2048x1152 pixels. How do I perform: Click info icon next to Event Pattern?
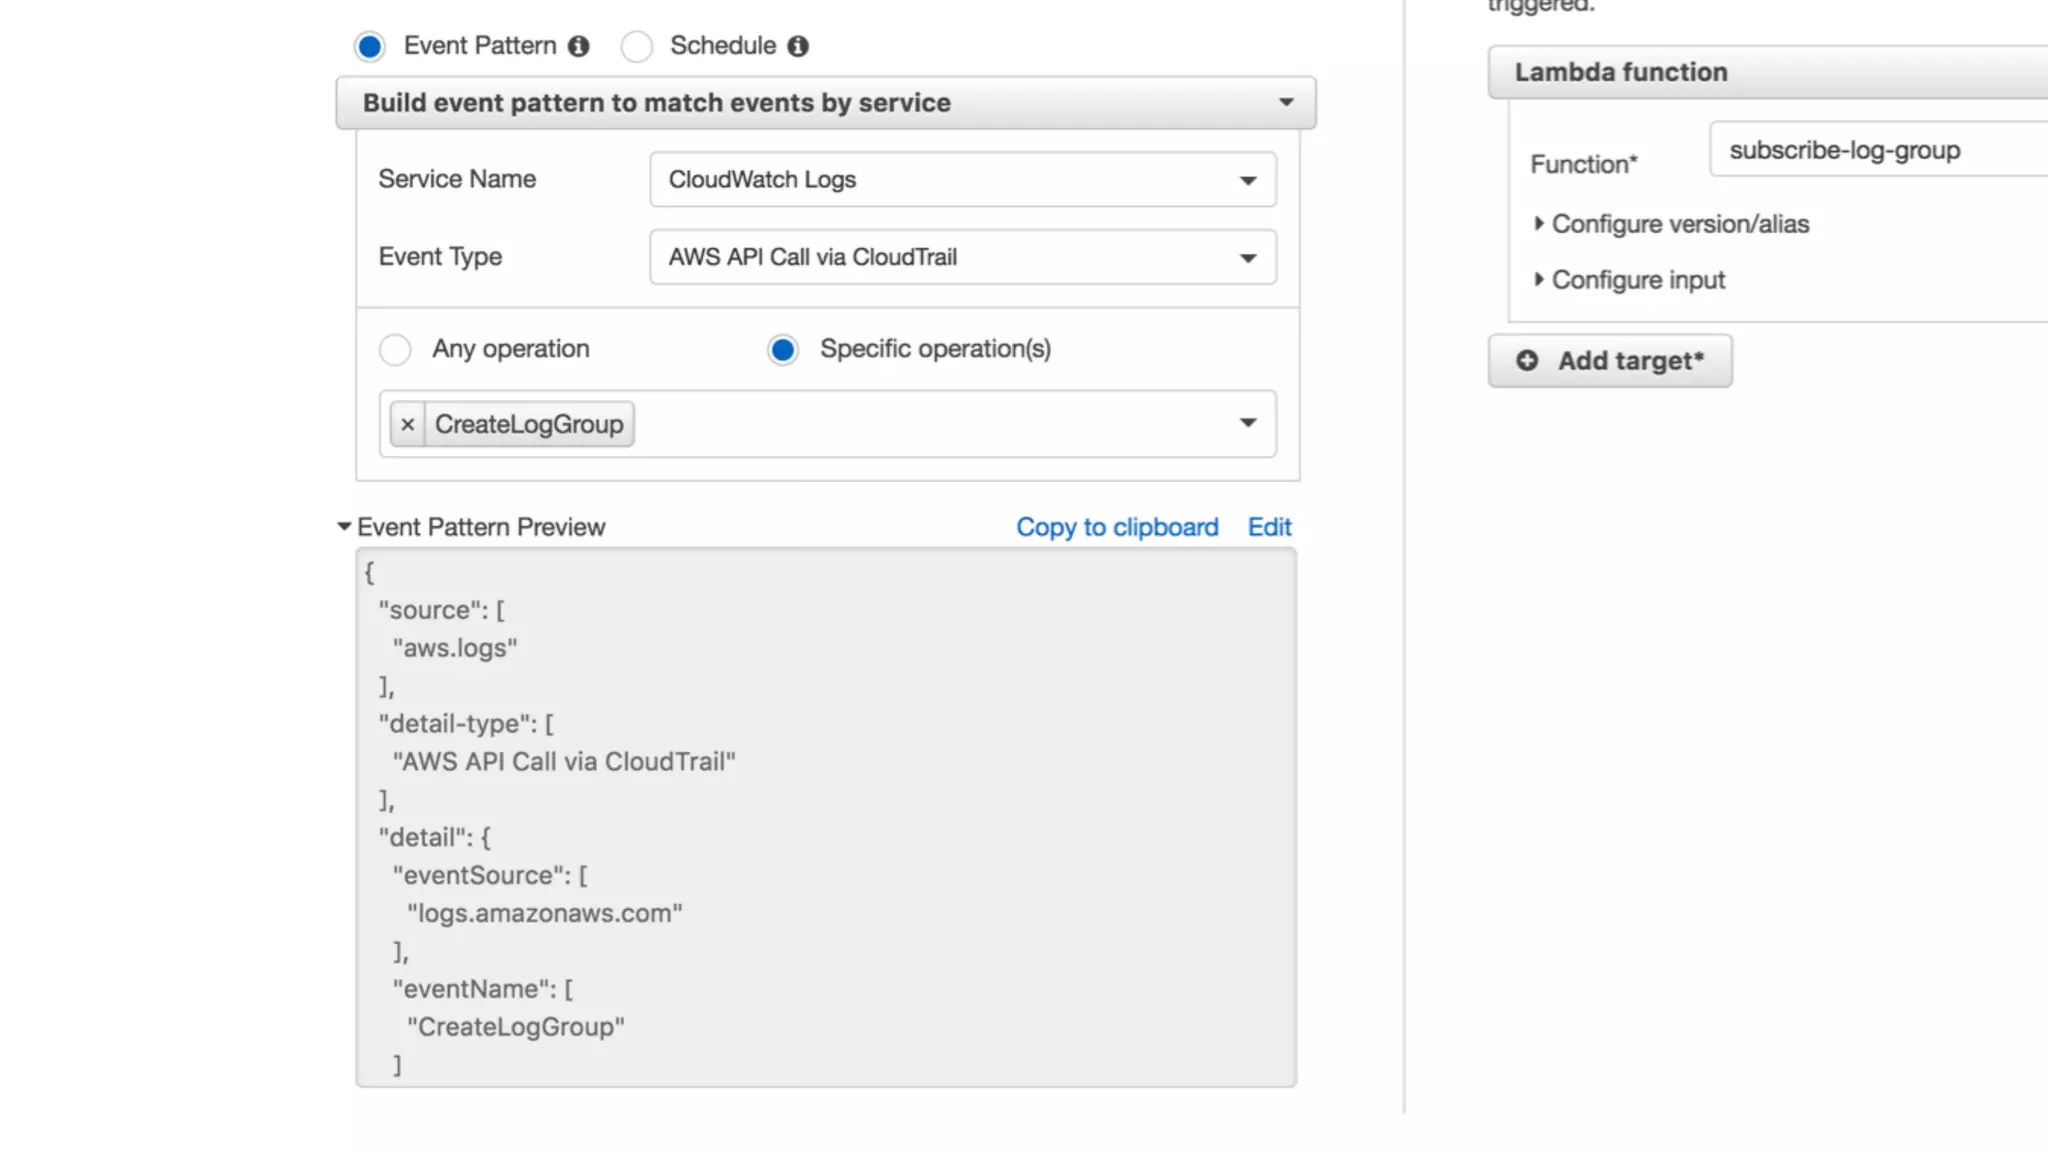578,46
